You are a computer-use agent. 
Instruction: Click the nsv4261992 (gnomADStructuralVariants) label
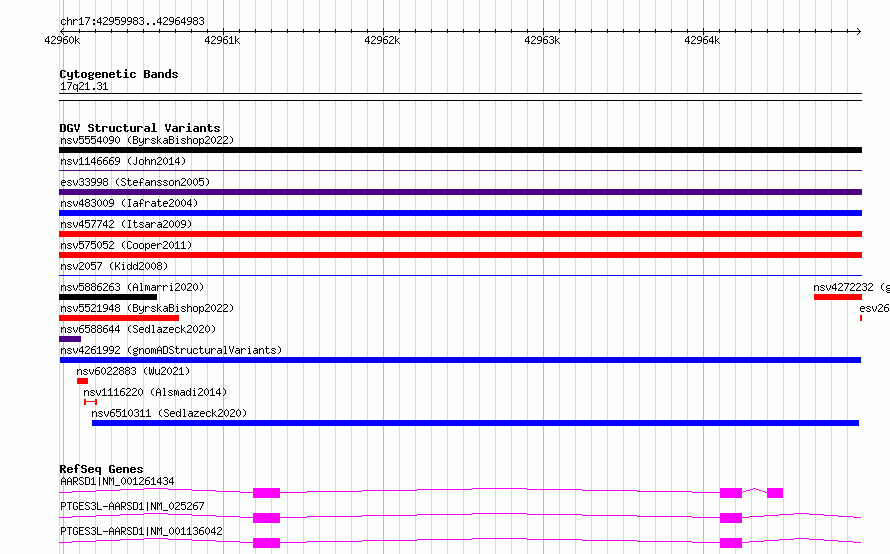[x=171, y=350]
